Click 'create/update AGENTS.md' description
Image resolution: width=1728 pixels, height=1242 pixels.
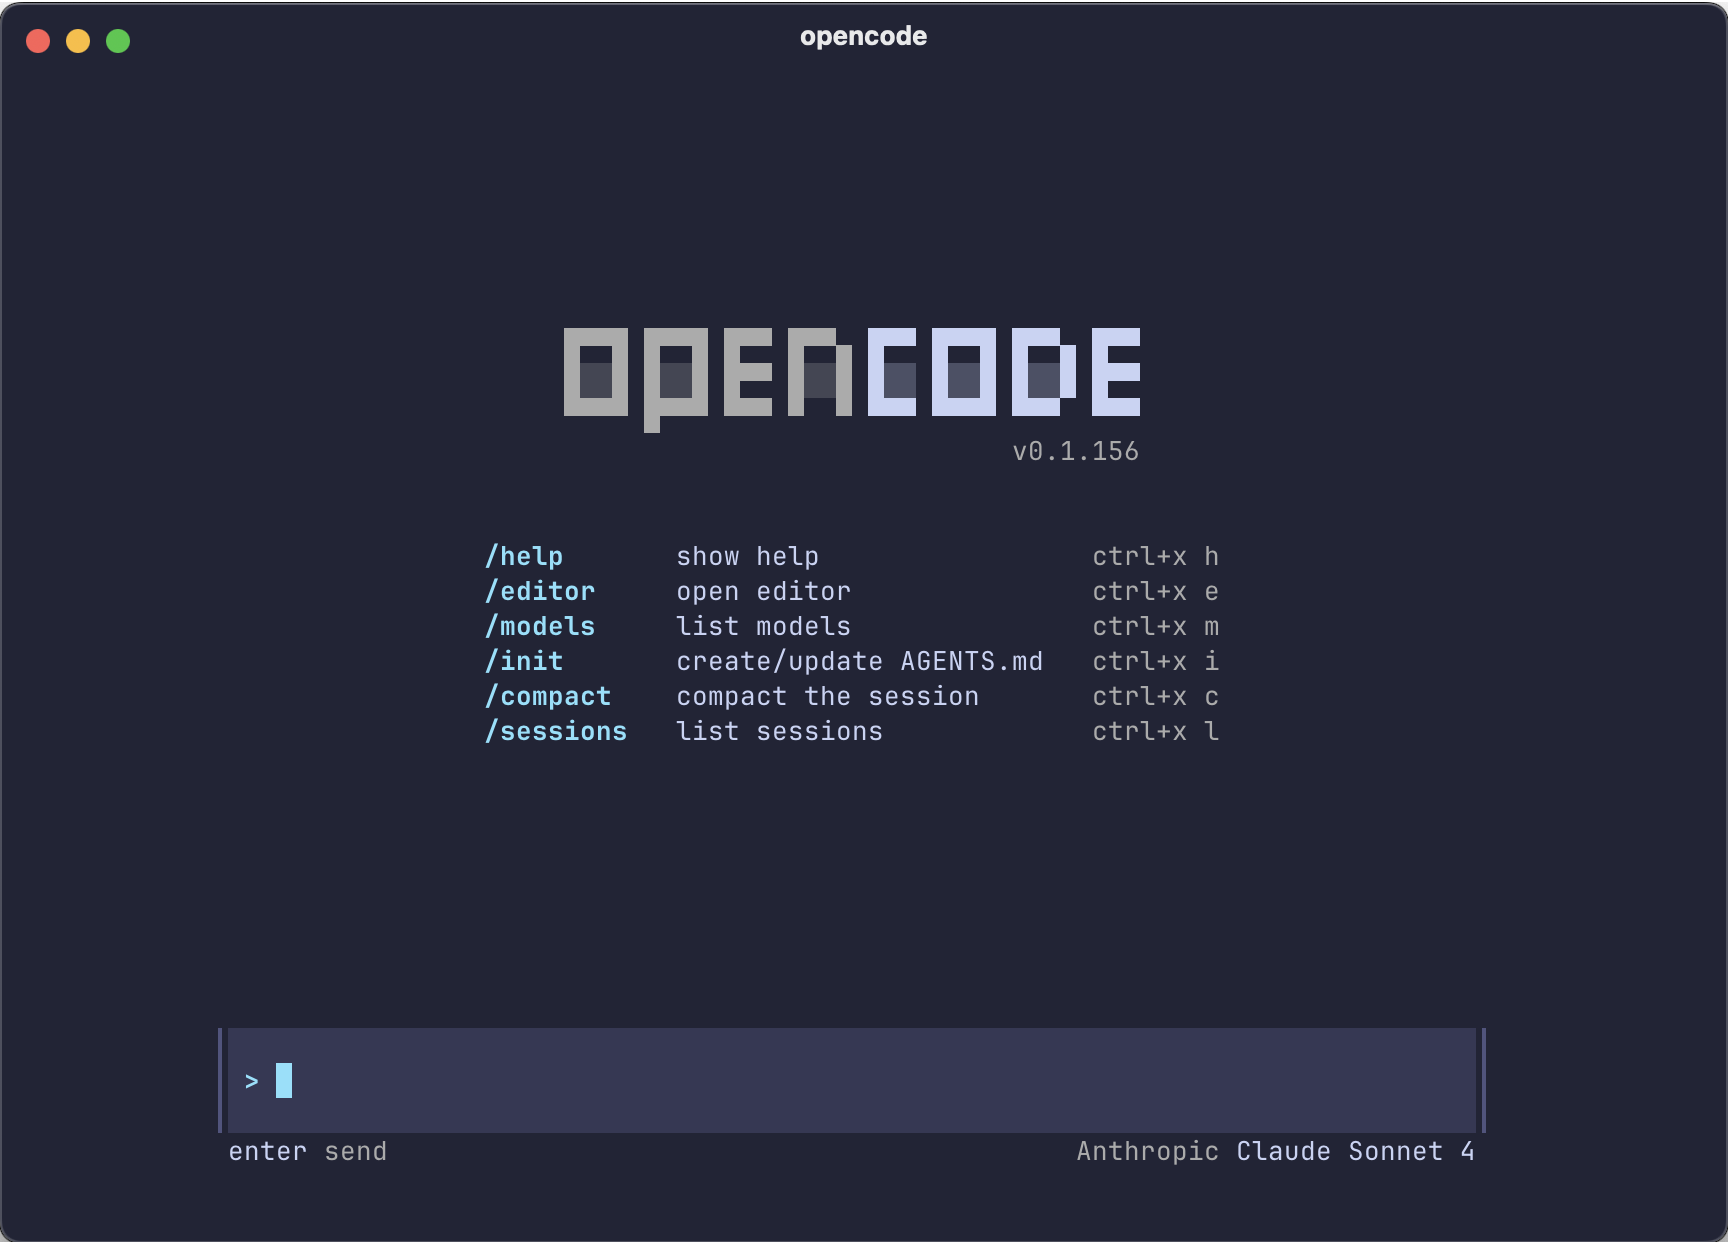860,661
